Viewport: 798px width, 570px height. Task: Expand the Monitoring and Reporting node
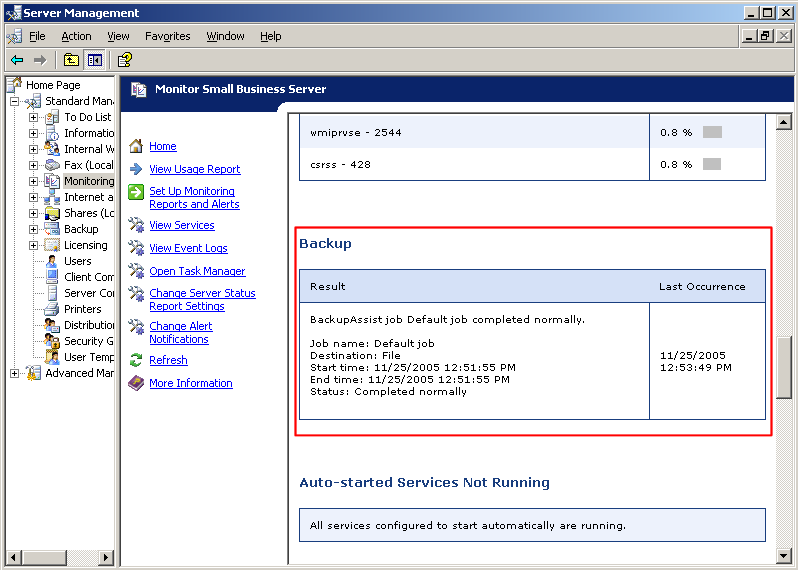tap(34, 181)
